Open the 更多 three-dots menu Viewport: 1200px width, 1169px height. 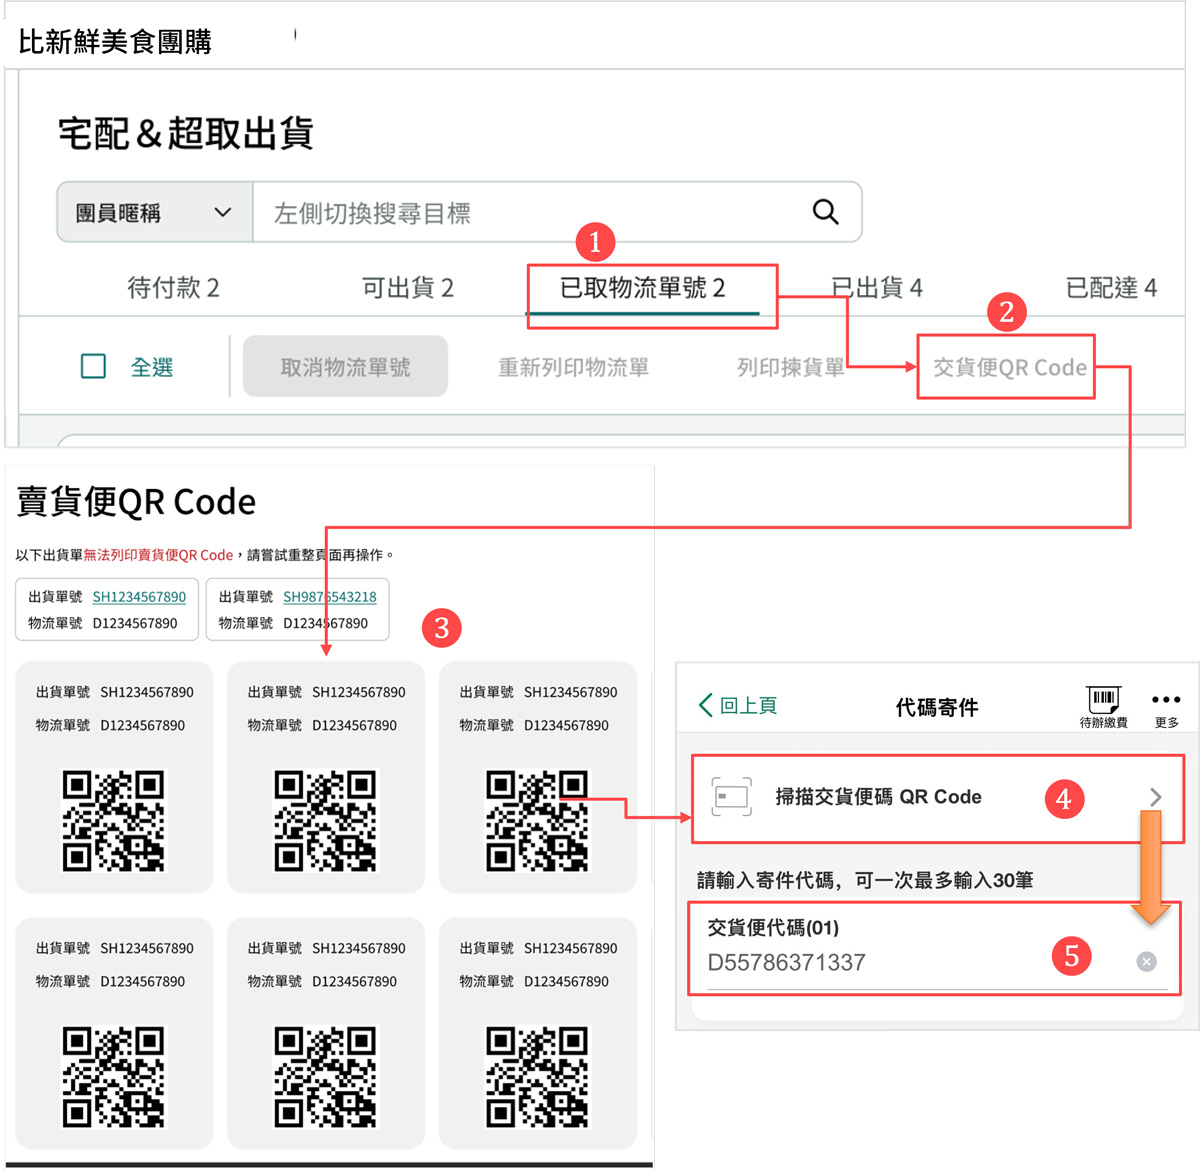(1166, 699)
